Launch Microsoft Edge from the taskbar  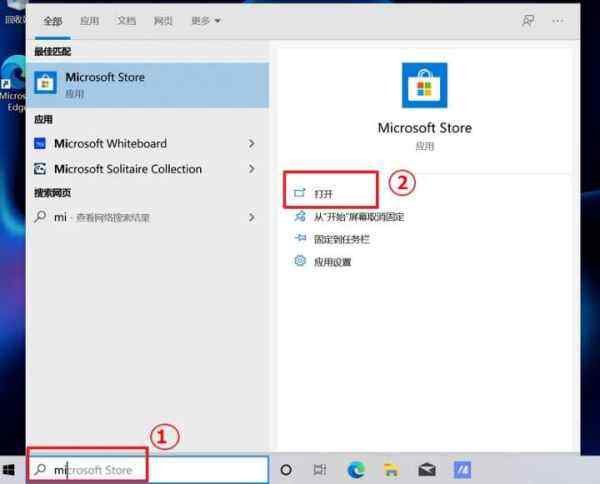click(x=356, y=470)
